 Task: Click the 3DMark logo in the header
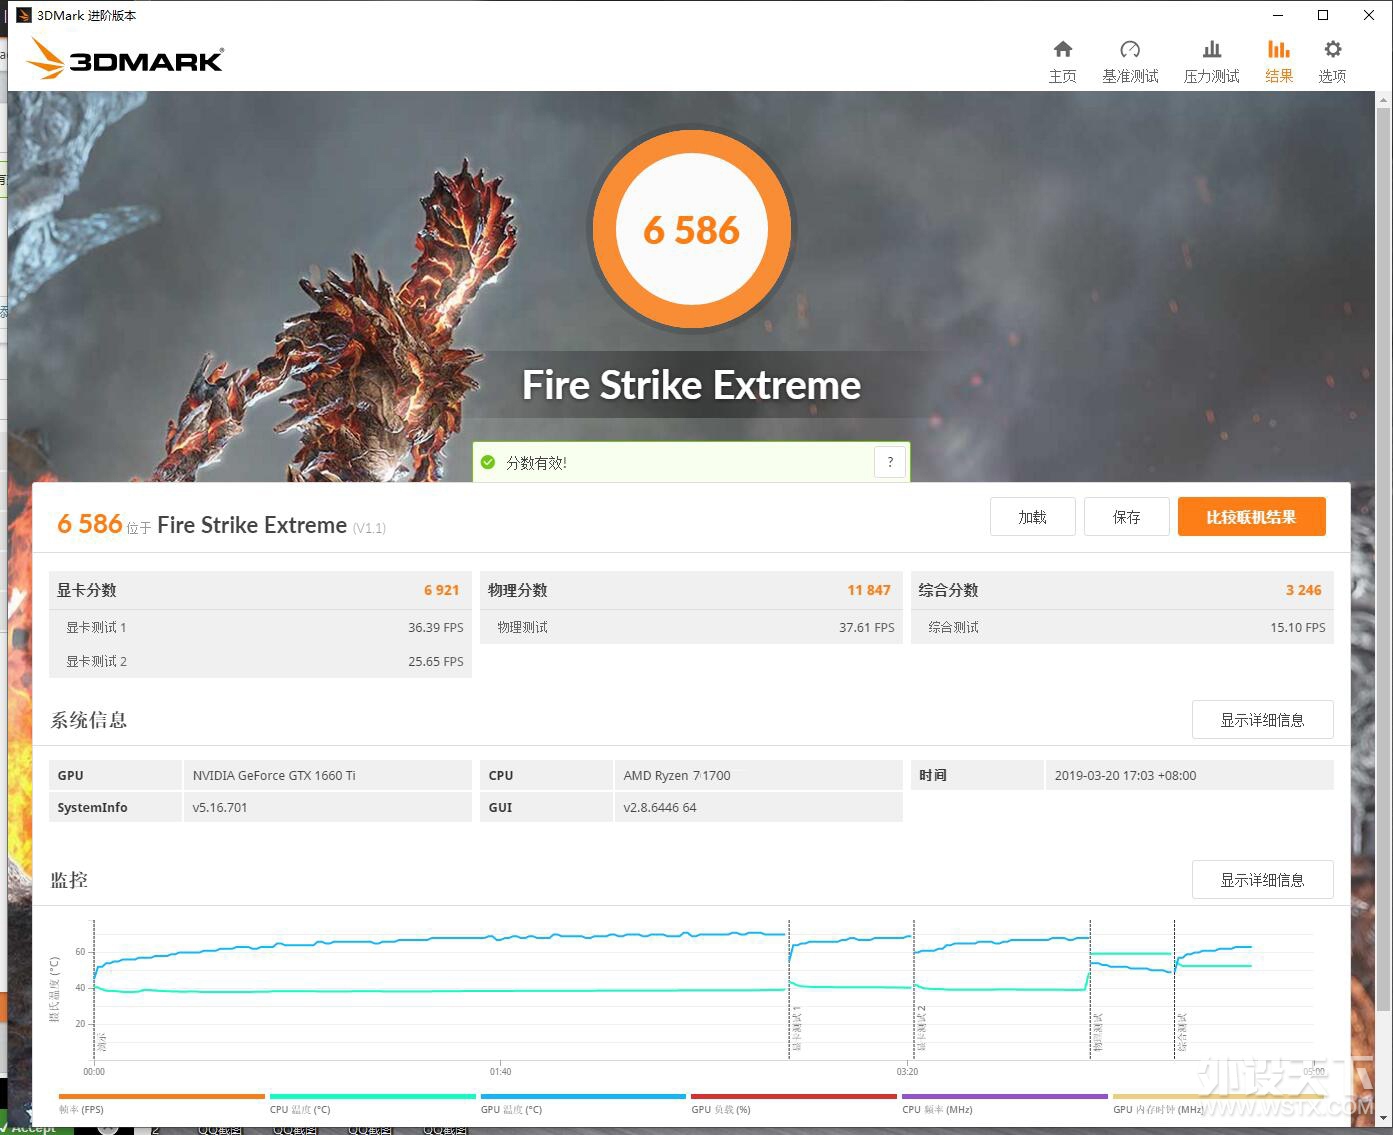point(126,59)
